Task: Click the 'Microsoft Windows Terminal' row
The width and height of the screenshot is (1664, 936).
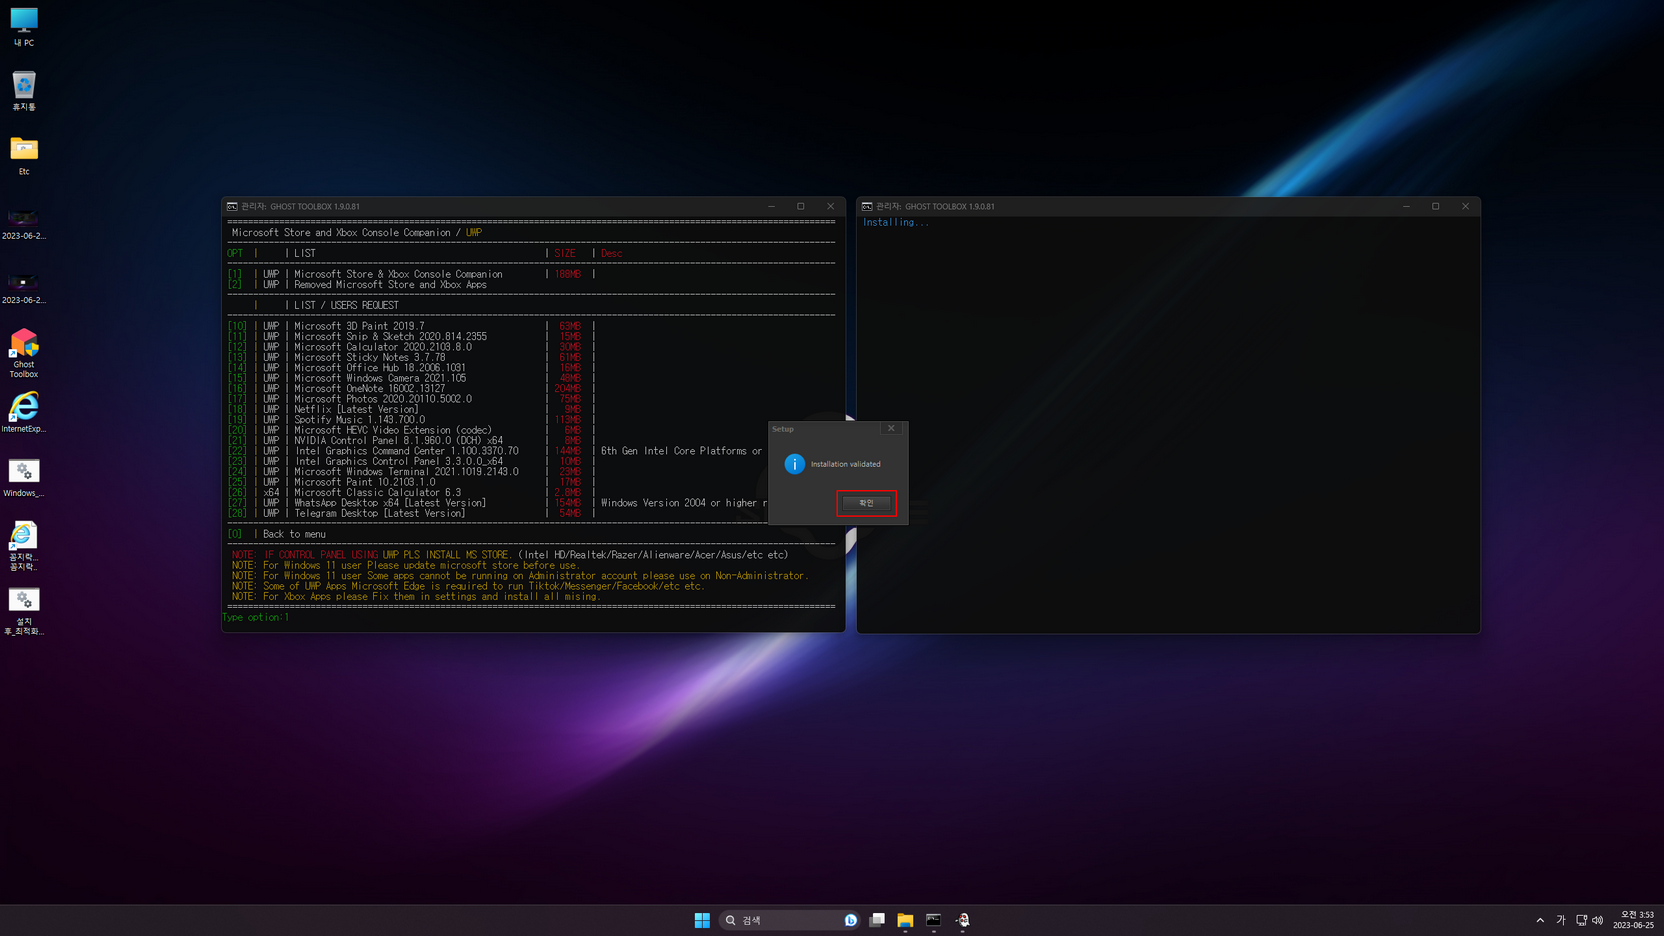Action: 411,471
